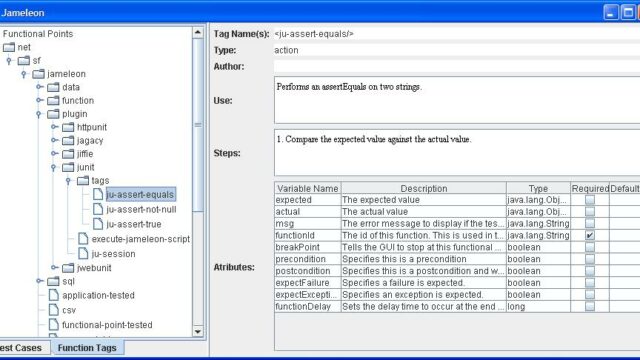Select the execute-jameleon-script tree item
Viewport: 640px width, 360px height.
[x=141, y=239]
